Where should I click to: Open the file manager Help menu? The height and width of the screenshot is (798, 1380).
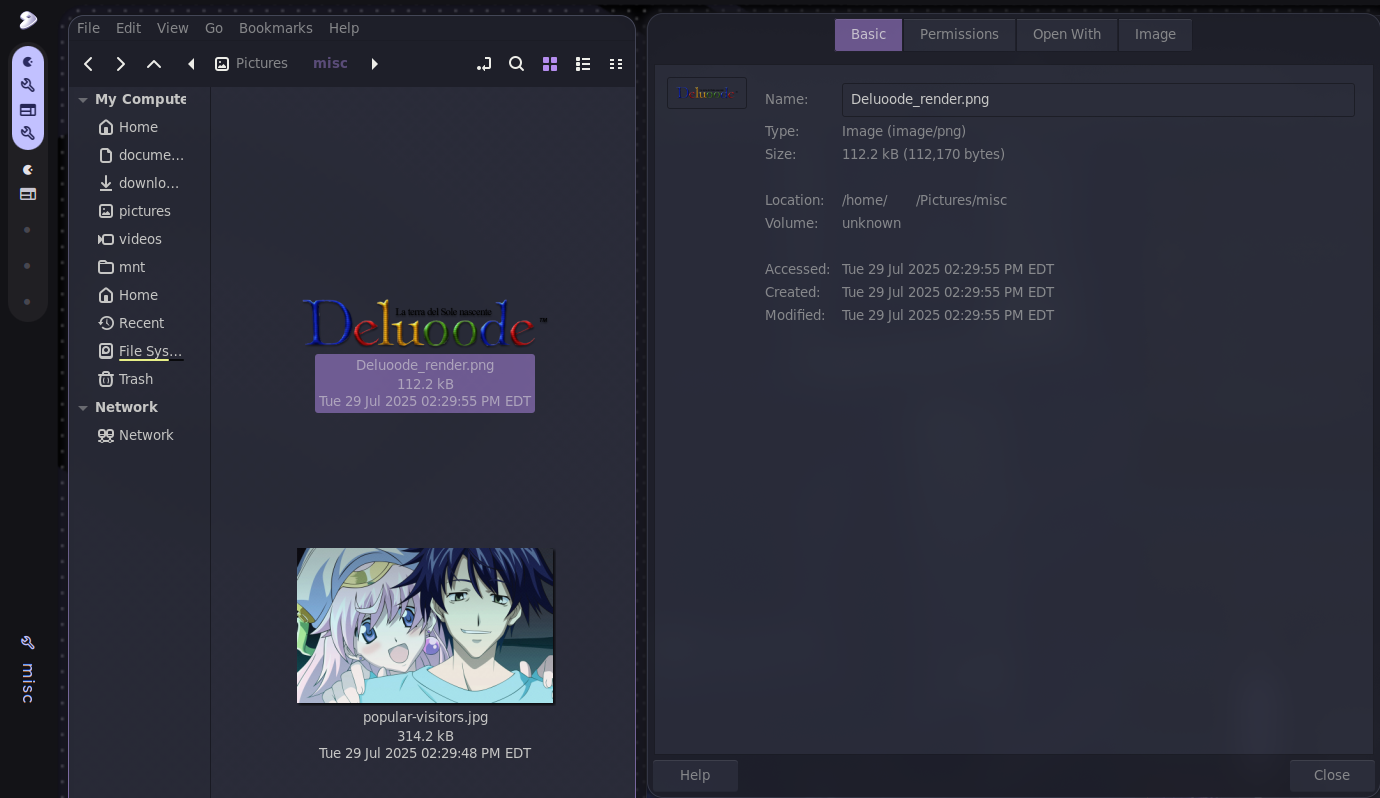click(344, 28)
